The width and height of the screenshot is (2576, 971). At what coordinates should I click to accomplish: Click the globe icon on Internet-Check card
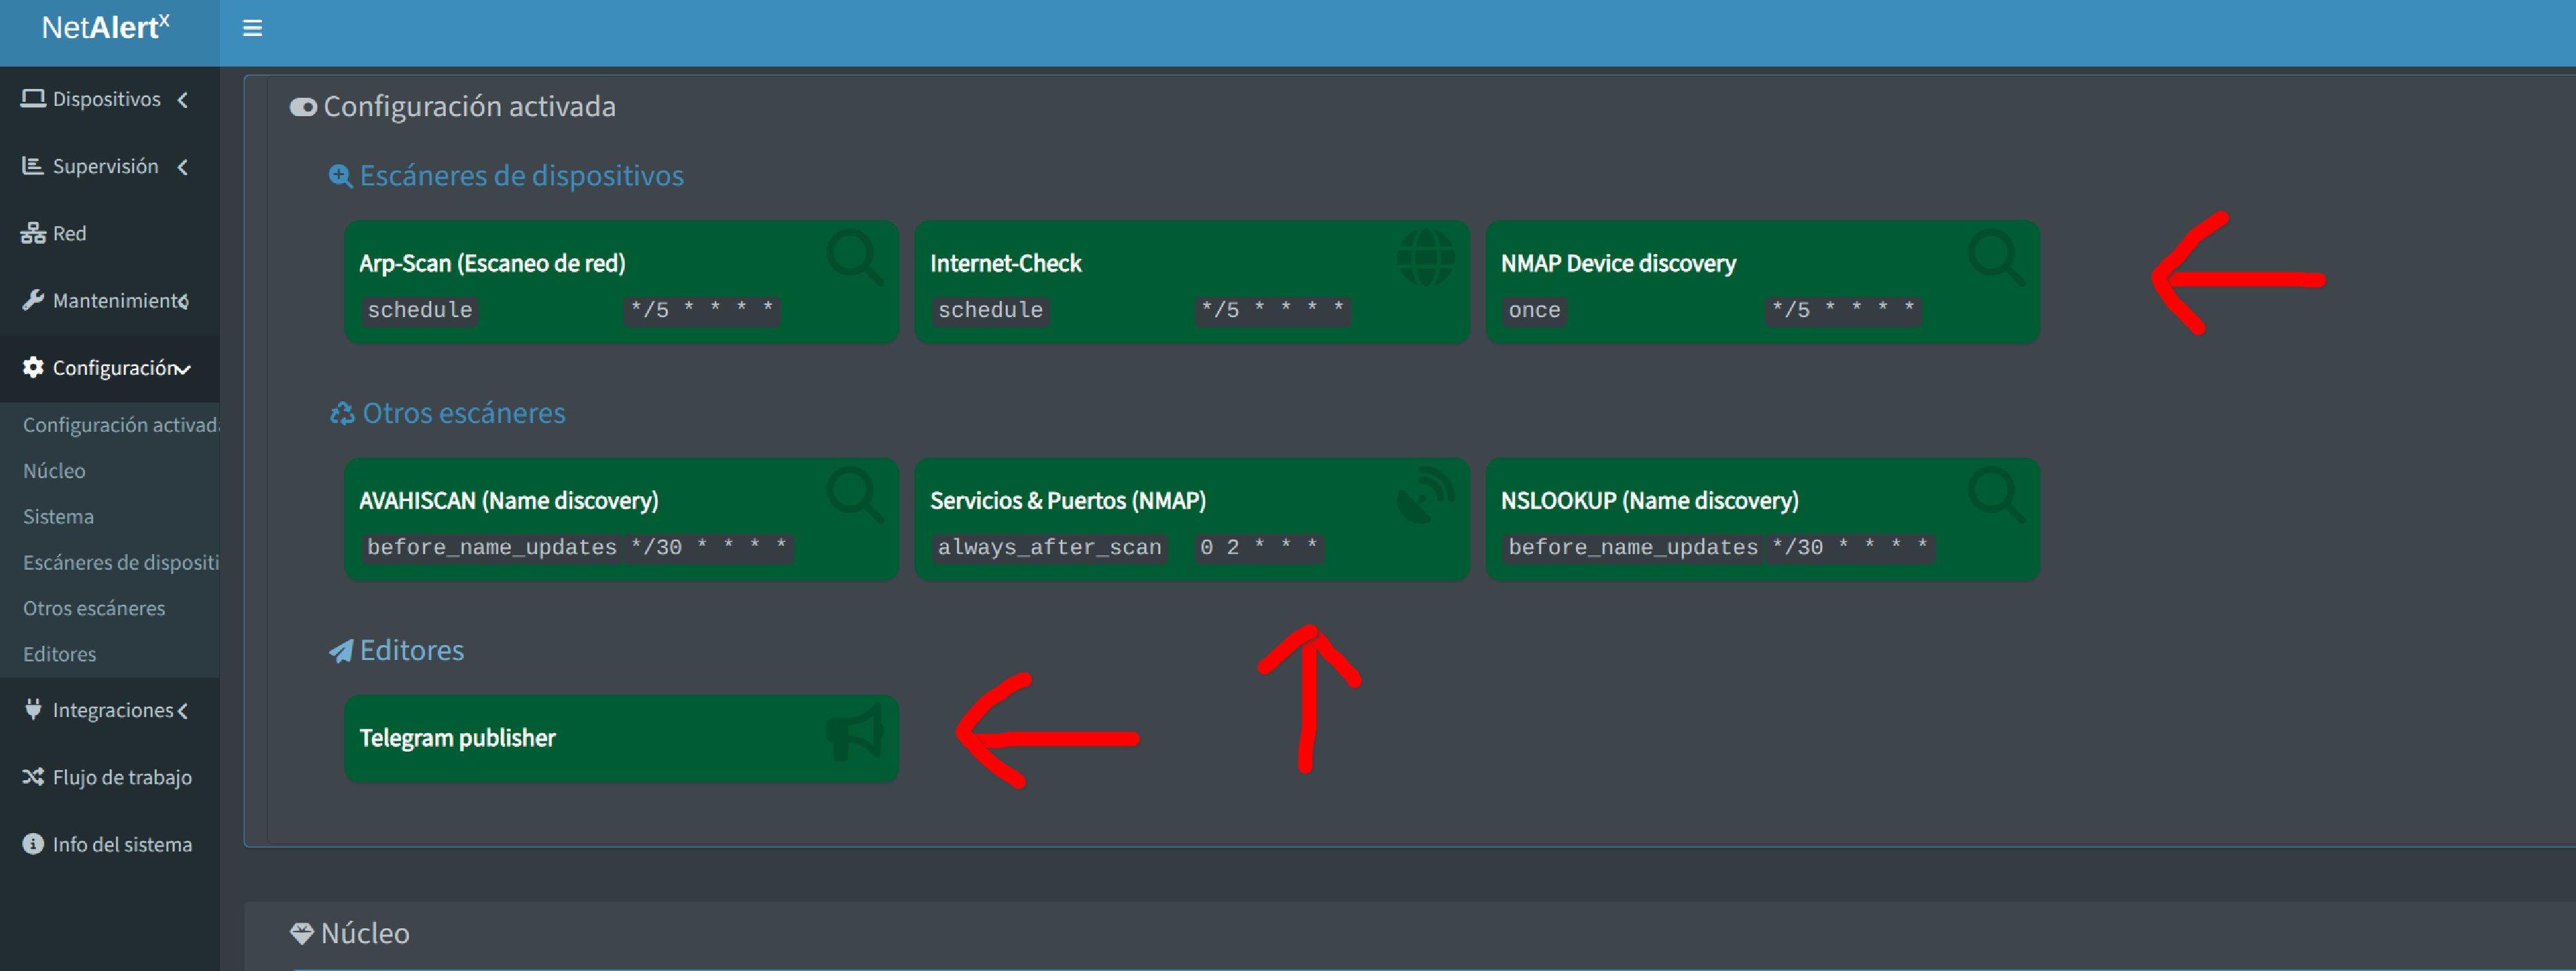[1425, 257]
